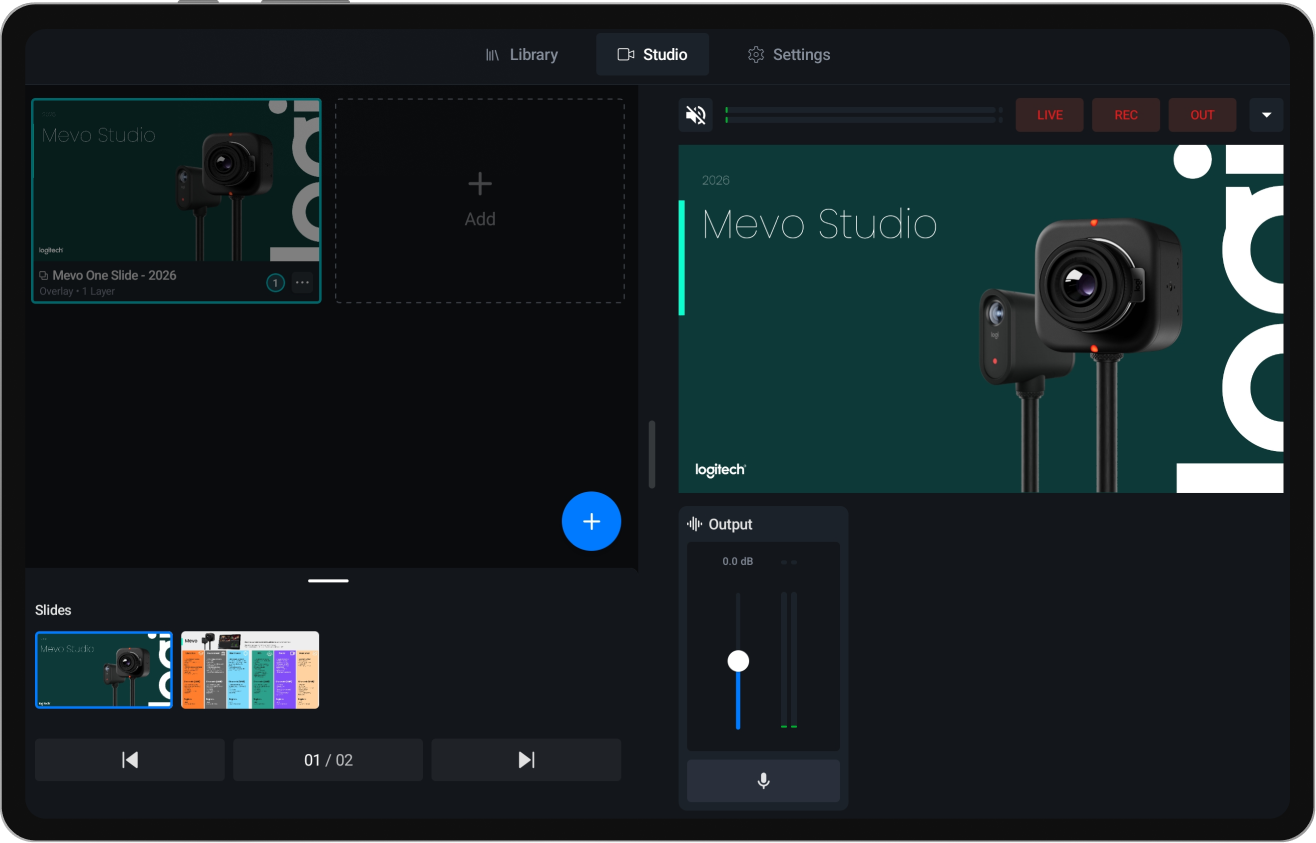Click the Output panel audio levels icon
The image size is (1316, 843).
693,523
